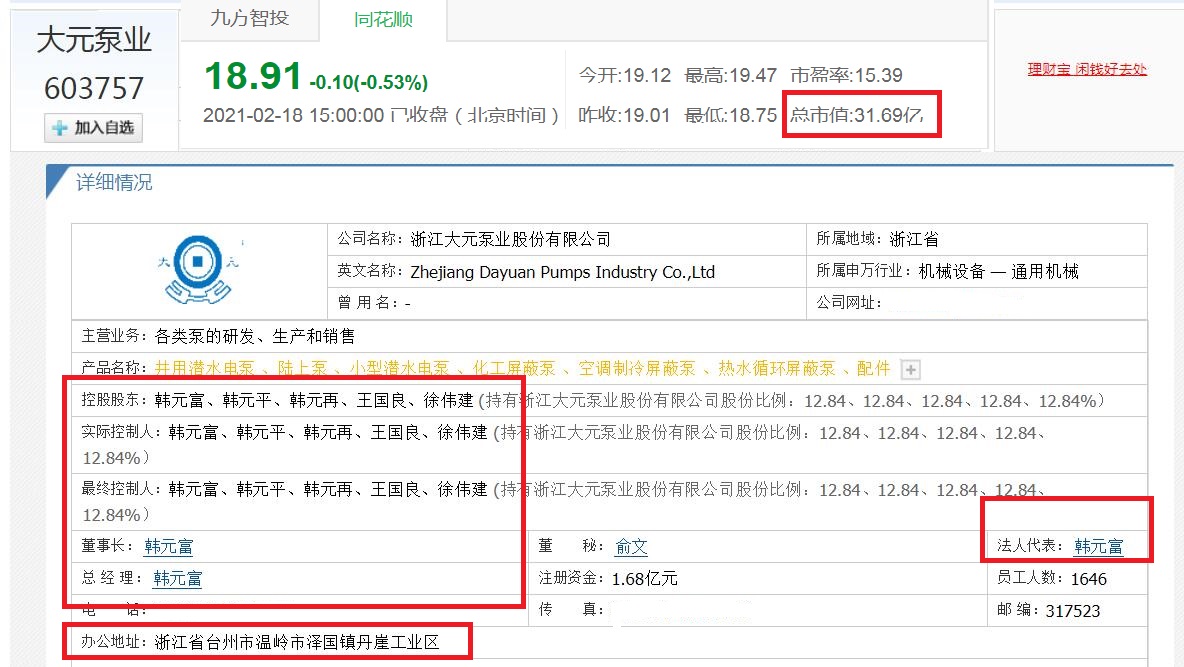Click the 曾用名 field
The width and height of the screenshot is (1184, 667).
(x=566, y=303)
